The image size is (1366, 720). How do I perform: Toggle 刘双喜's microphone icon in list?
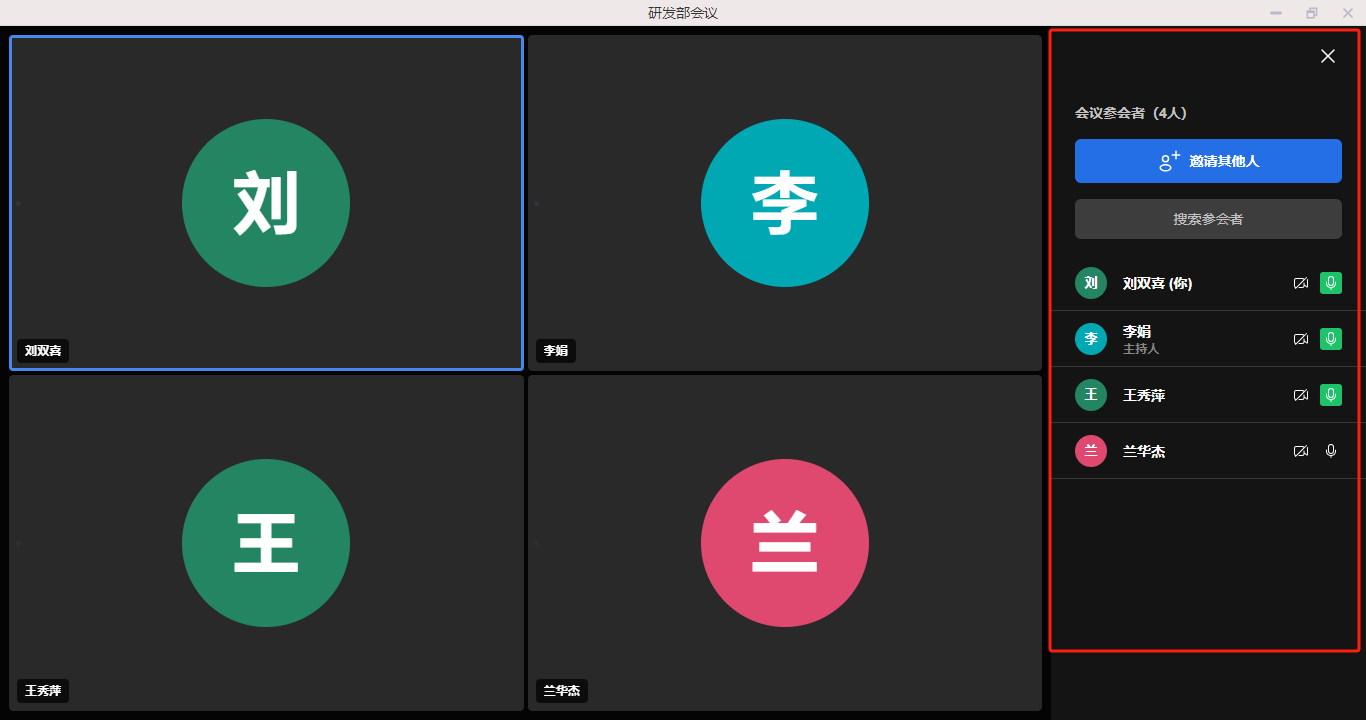pos(1330,283)
